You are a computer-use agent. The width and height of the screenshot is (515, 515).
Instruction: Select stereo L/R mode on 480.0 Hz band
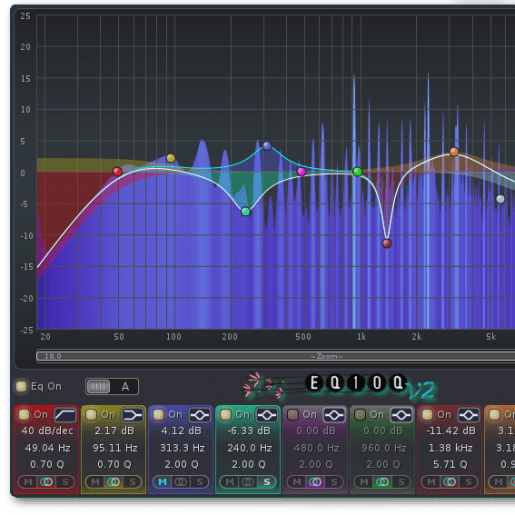[315, 482]
